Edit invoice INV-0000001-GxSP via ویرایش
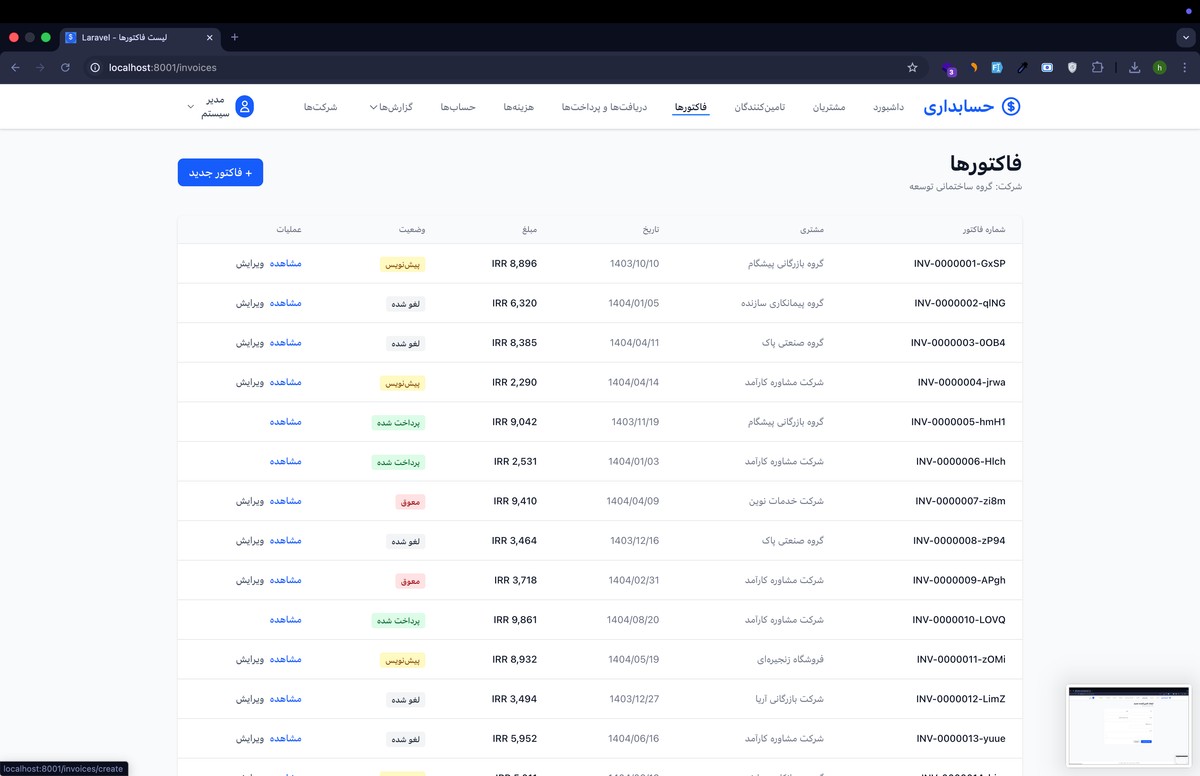Viewport: 1200px width, 776px height. [250, 264]
